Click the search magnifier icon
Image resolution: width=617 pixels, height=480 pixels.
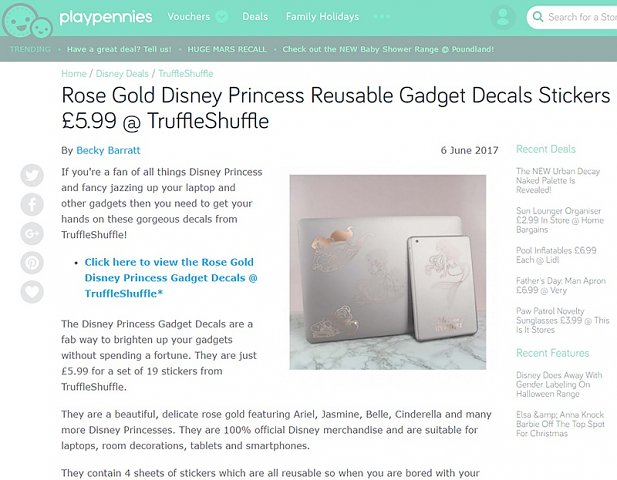(x=538, y=17)
